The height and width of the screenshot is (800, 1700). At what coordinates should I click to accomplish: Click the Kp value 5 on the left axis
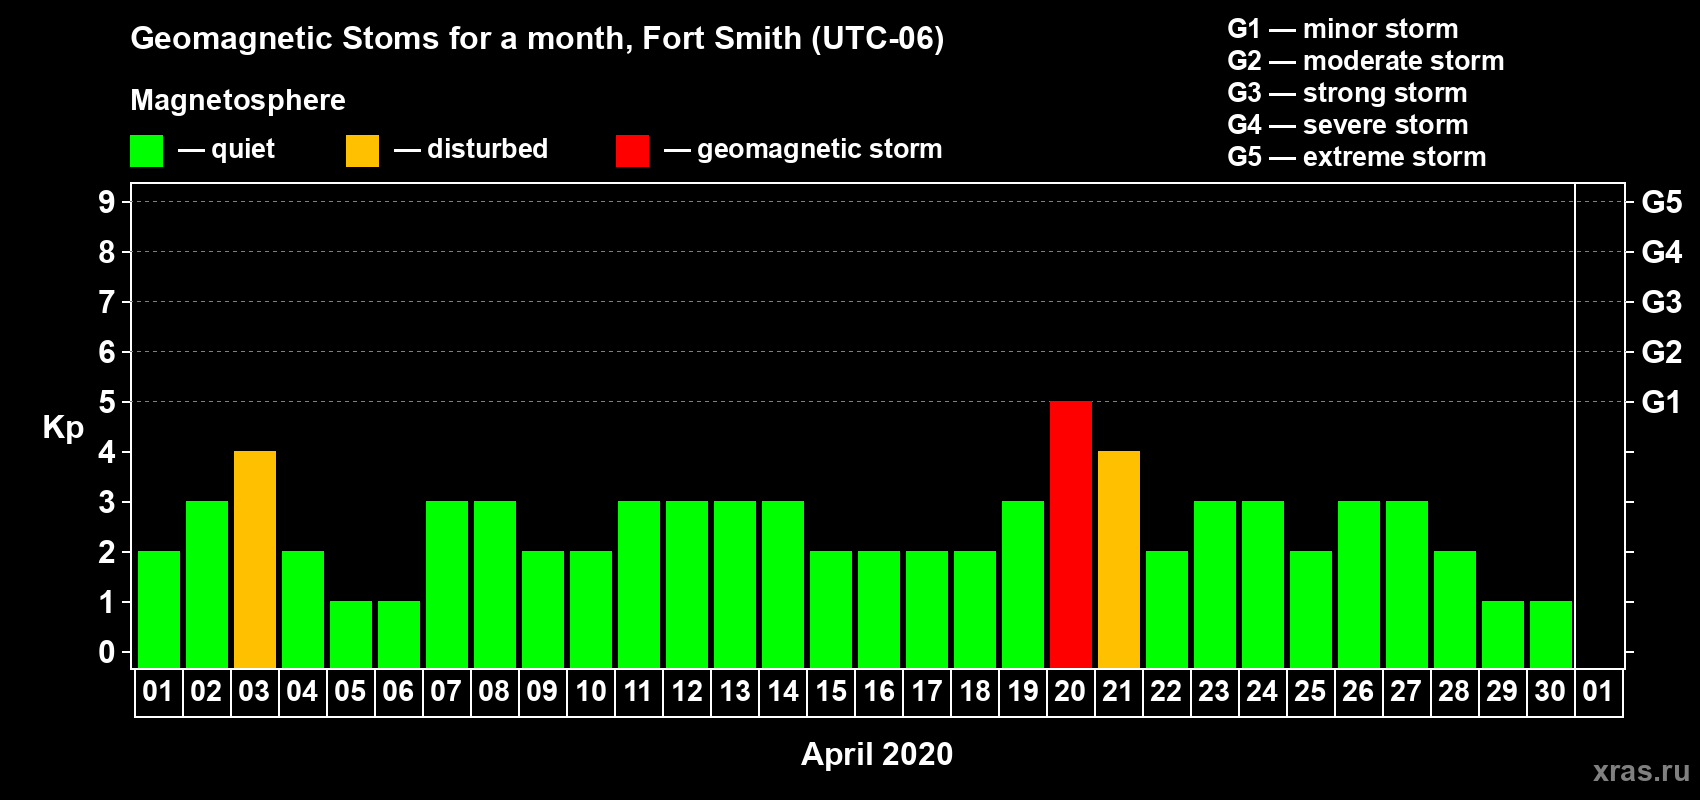pos(107,402)
